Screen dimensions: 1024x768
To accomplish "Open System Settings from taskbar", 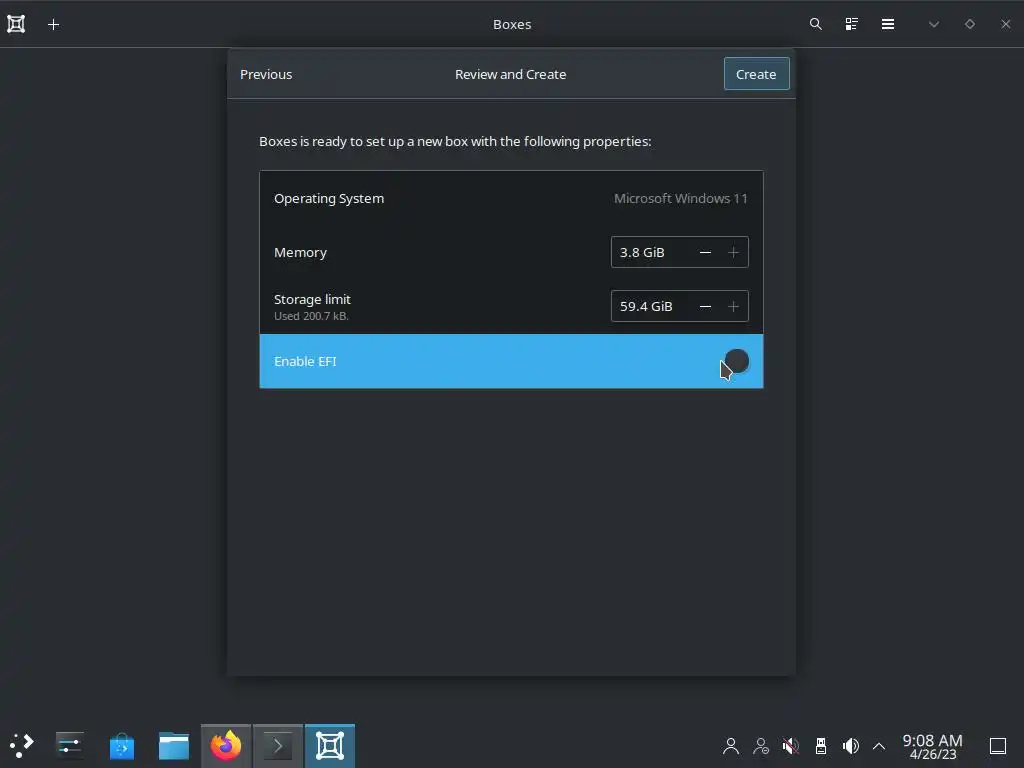I will pyautogui.click(x=69, y=745).
